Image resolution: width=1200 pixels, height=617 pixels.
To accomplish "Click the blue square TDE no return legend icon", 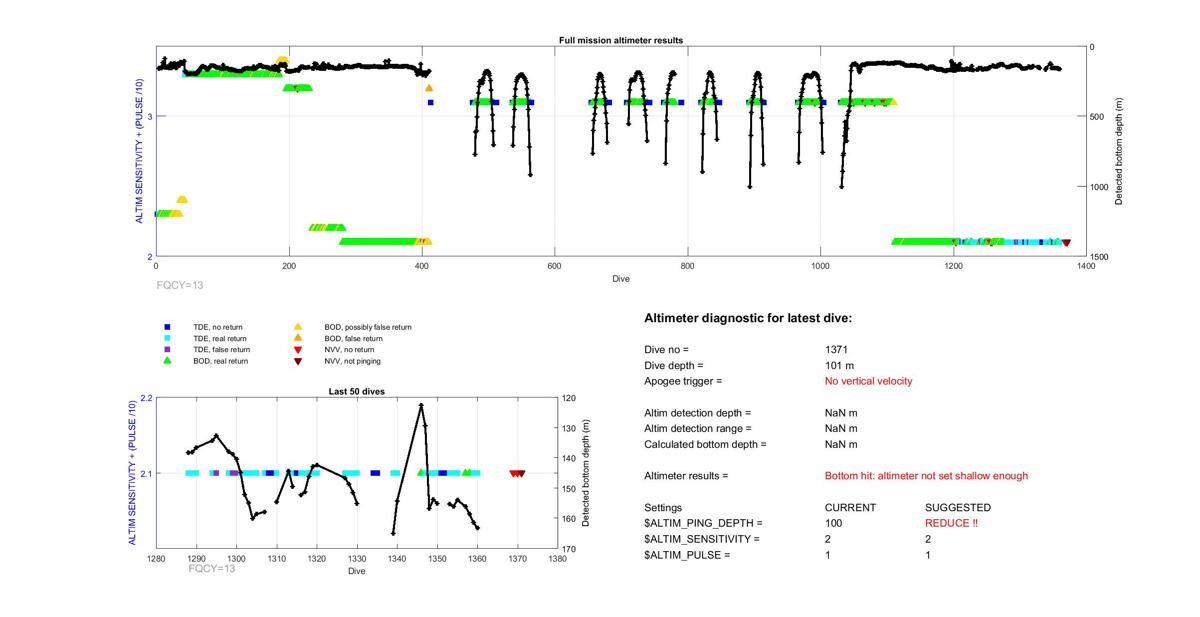I will [167, 327].
